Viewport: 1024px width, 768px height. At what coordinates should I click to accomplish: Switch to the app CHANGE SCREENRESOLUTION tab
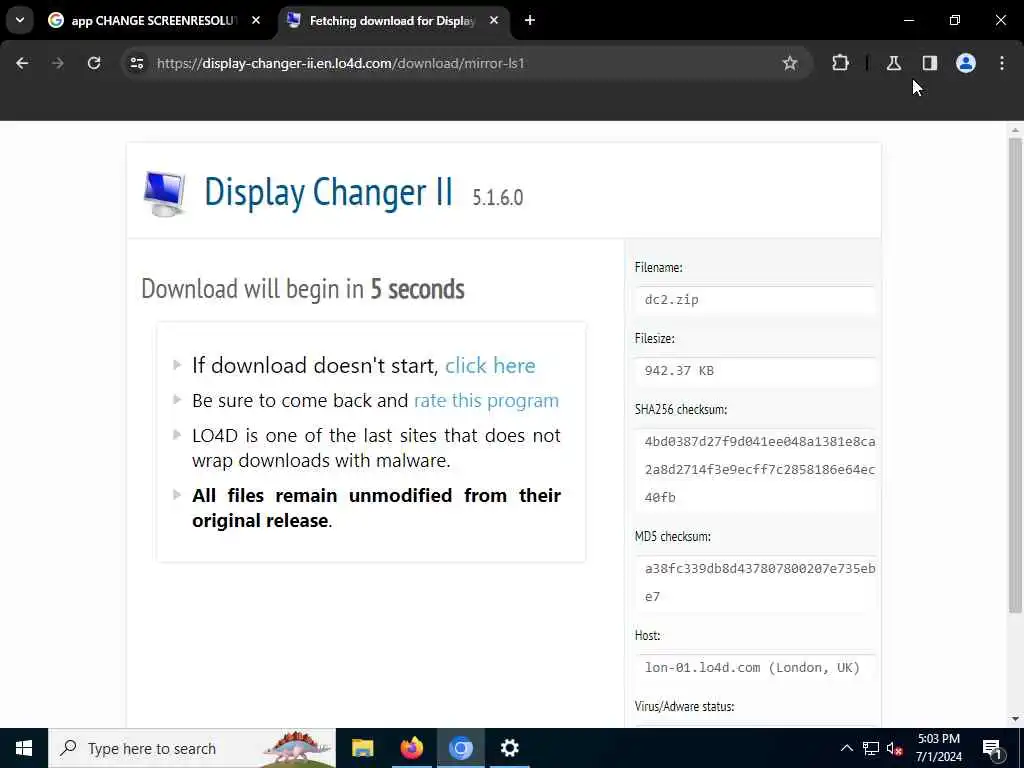click(x=152, y=21)
